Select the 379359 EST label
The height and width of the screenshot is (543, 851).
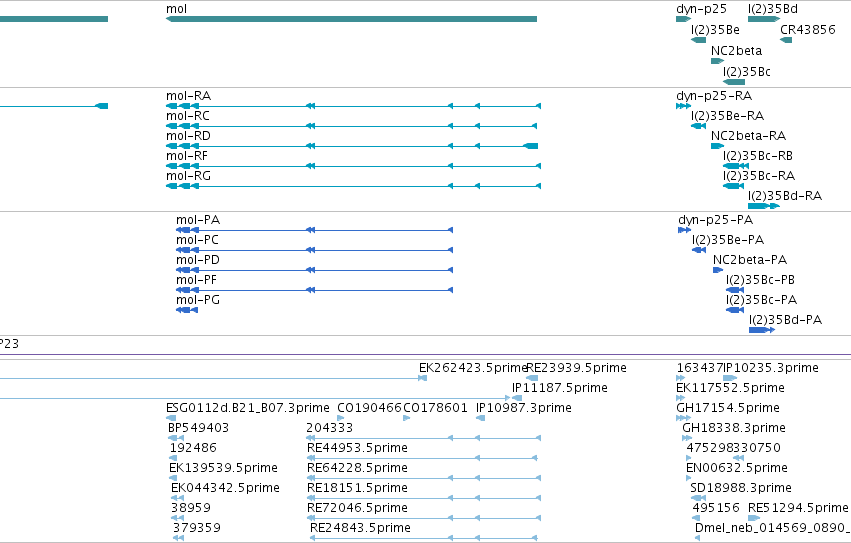coord(197,529)
